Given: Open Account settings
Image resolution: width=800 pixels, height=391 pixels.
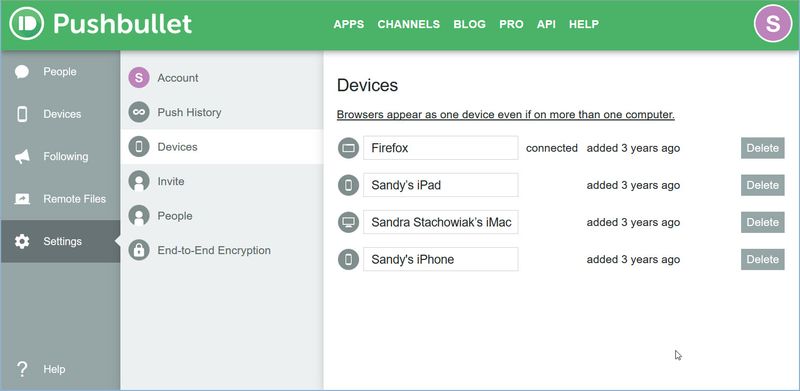Looking at the screenshot, I should click(222, 78).
